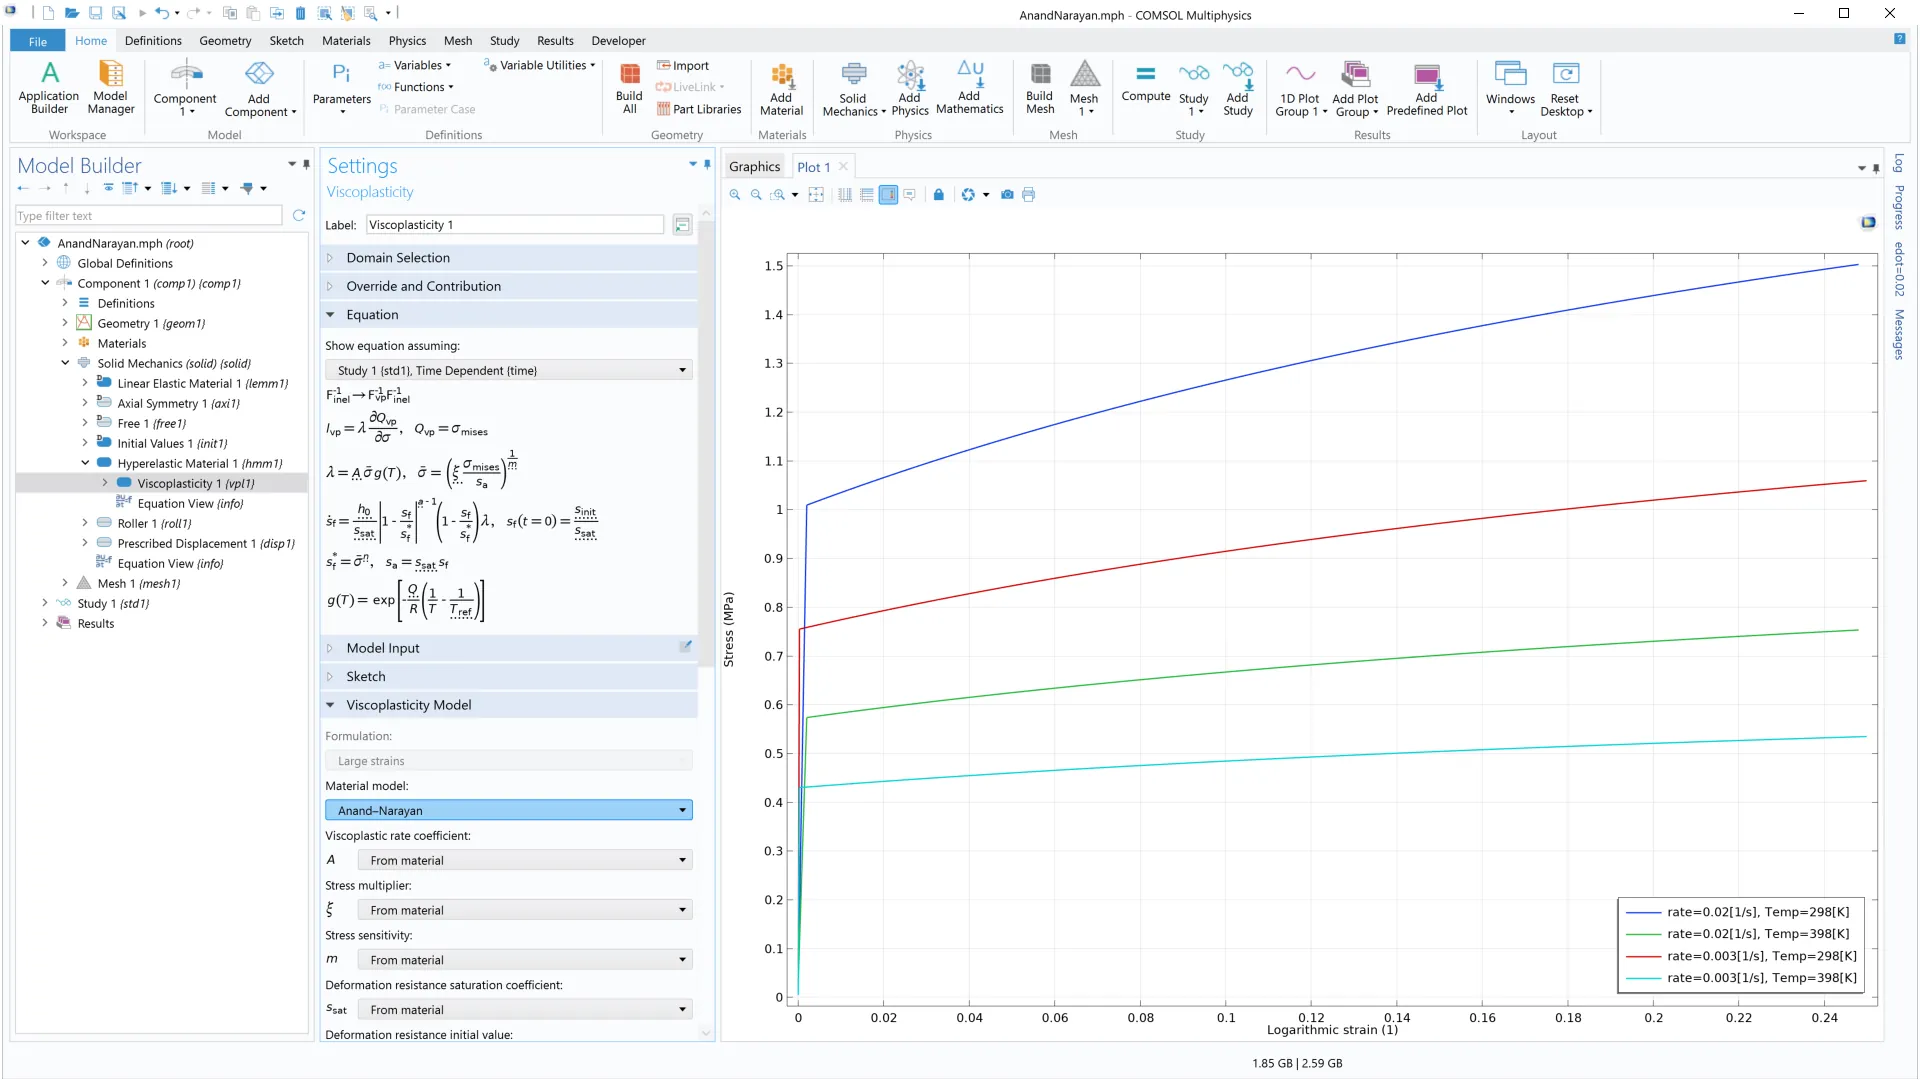Open the Material model Anand-Narayan dropdown
Image resolution: width=1920 pixels, height=1080 pixels.
tap(508, 810)
